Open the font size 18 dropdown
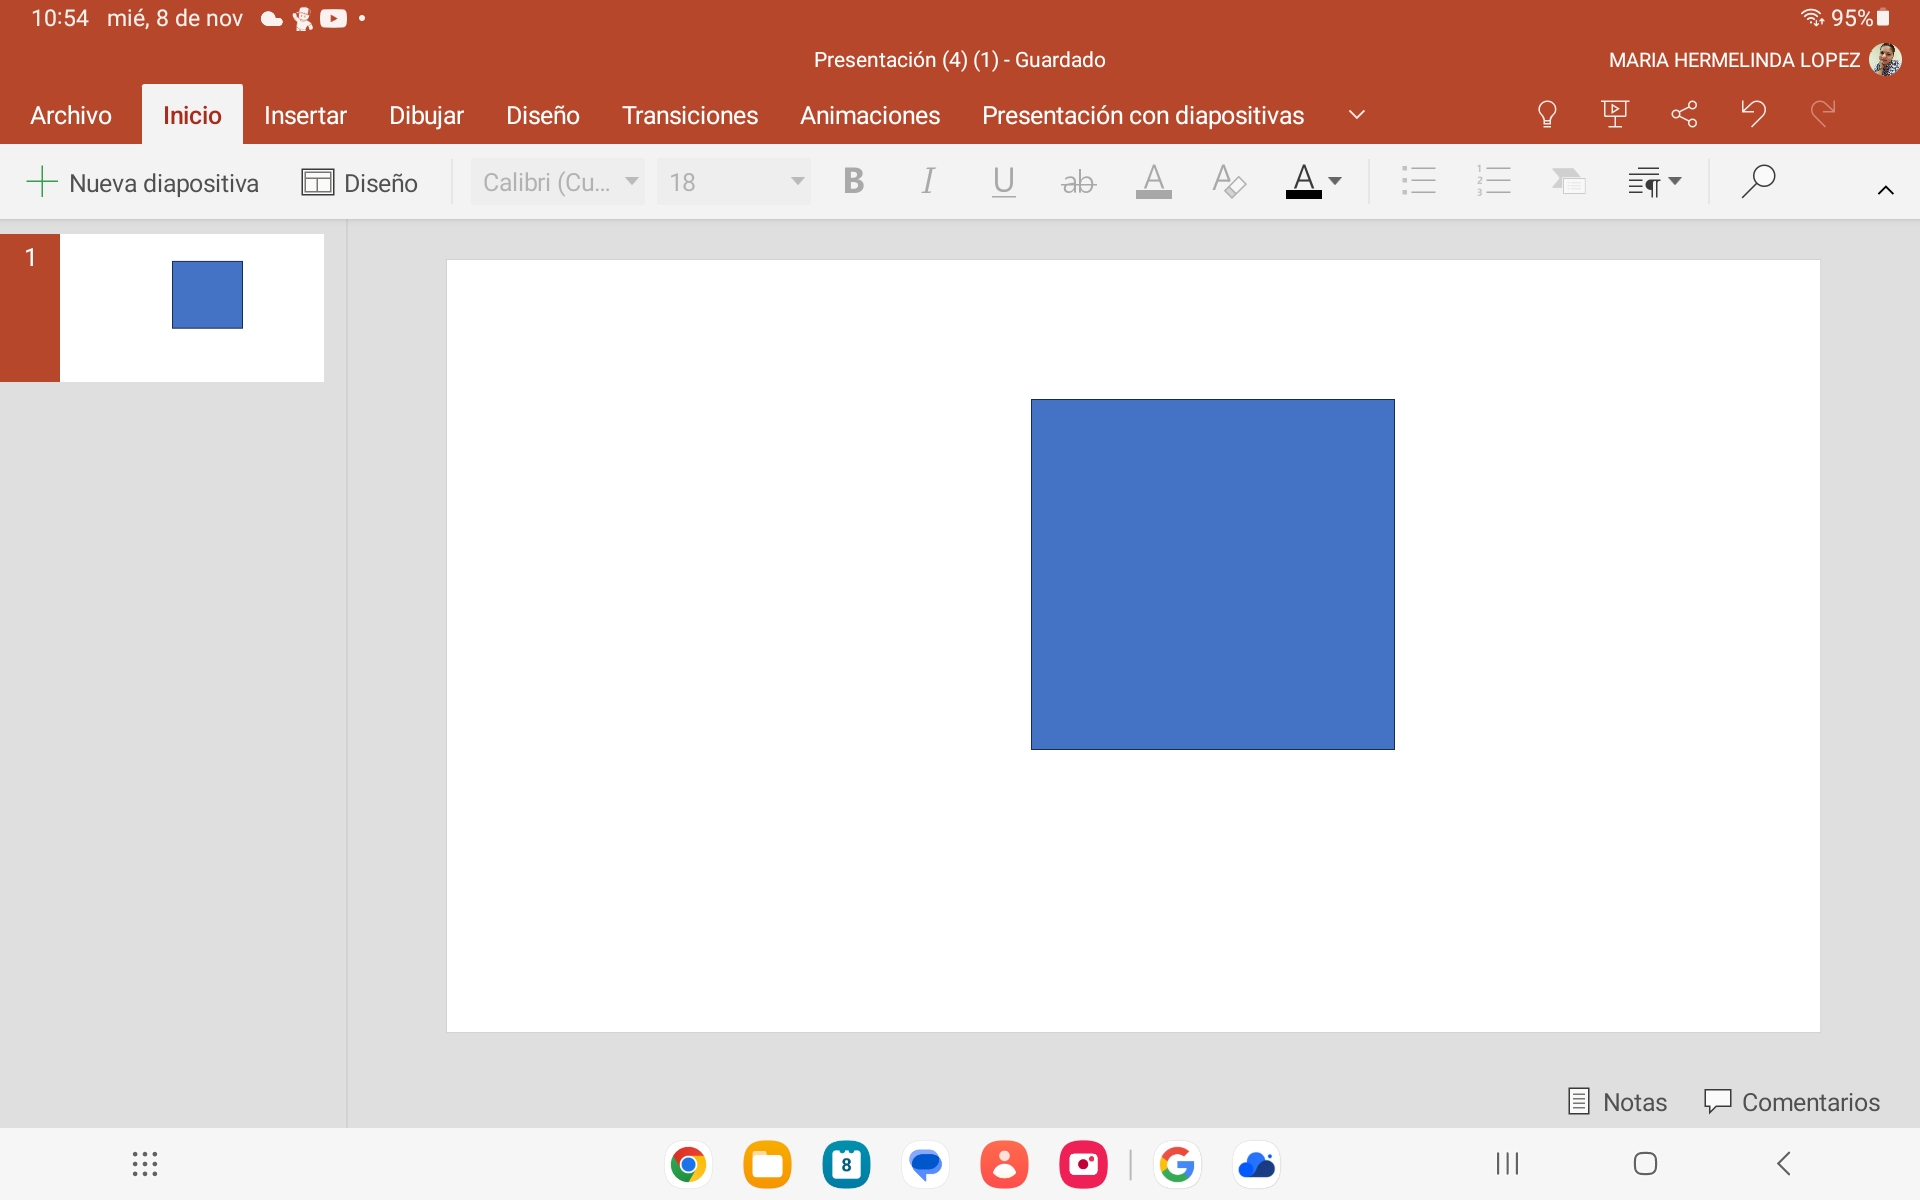 734,182
